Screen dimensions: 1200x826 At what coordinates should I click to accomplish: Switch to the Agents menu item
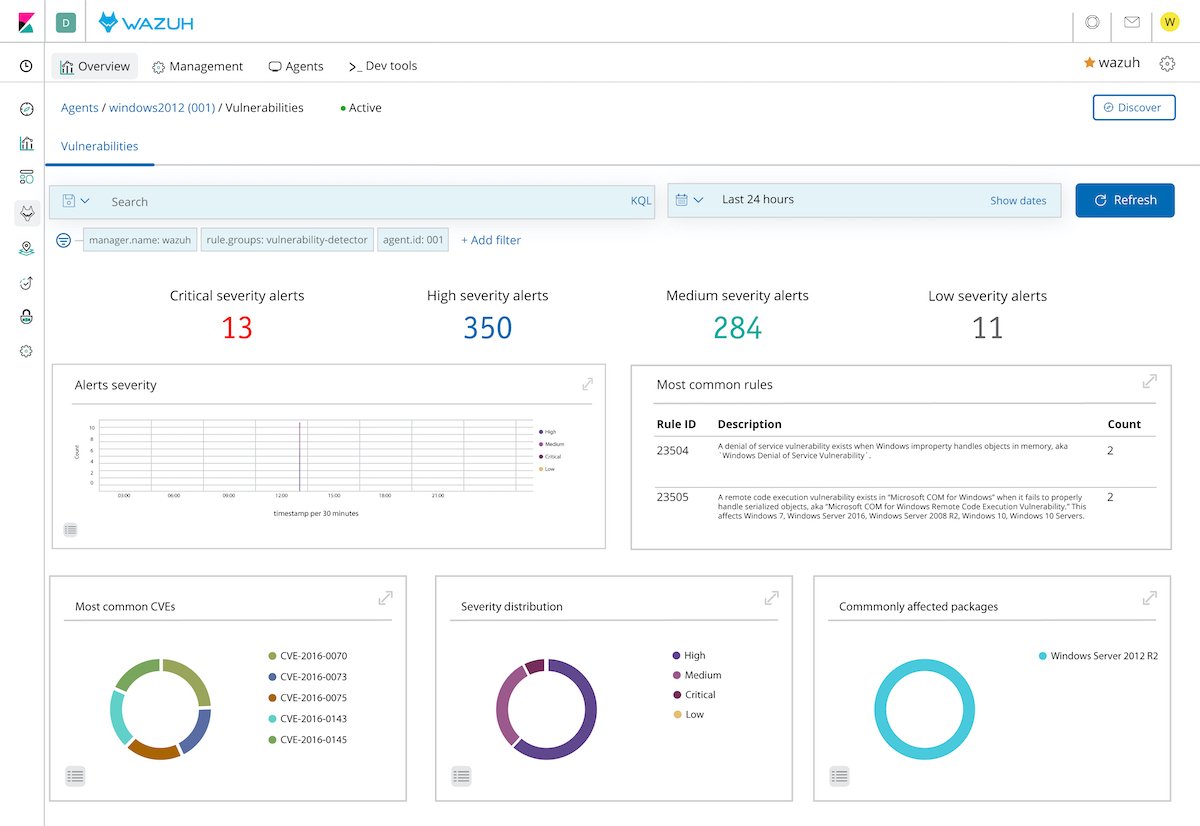(x=296, y=67)
